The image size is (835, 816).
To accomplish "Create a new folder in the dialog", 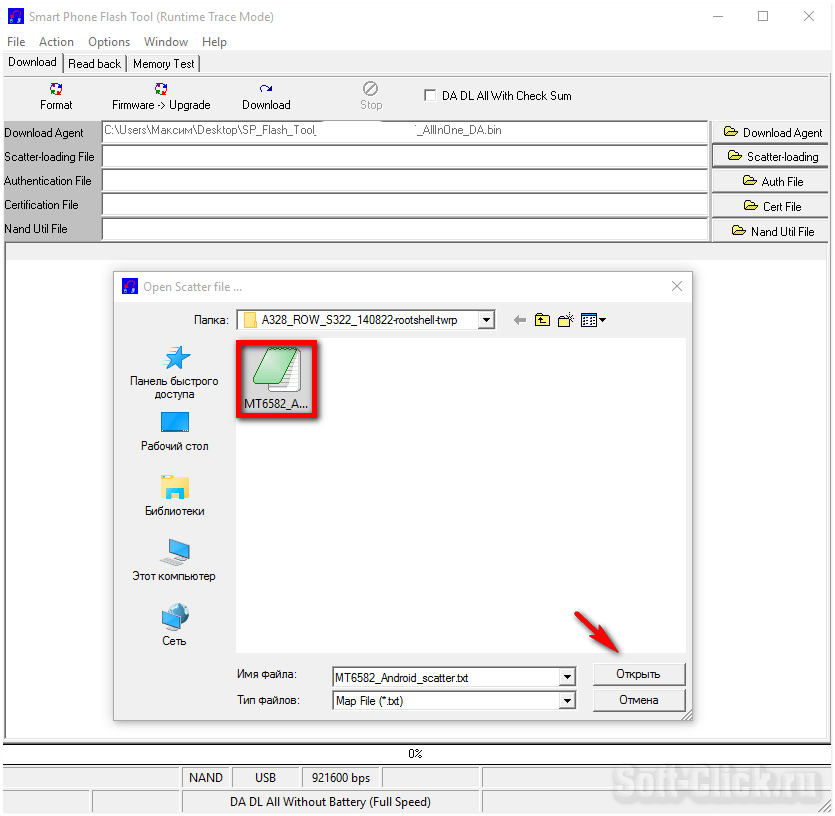I will pyautogui.click(x=565, y=320).
